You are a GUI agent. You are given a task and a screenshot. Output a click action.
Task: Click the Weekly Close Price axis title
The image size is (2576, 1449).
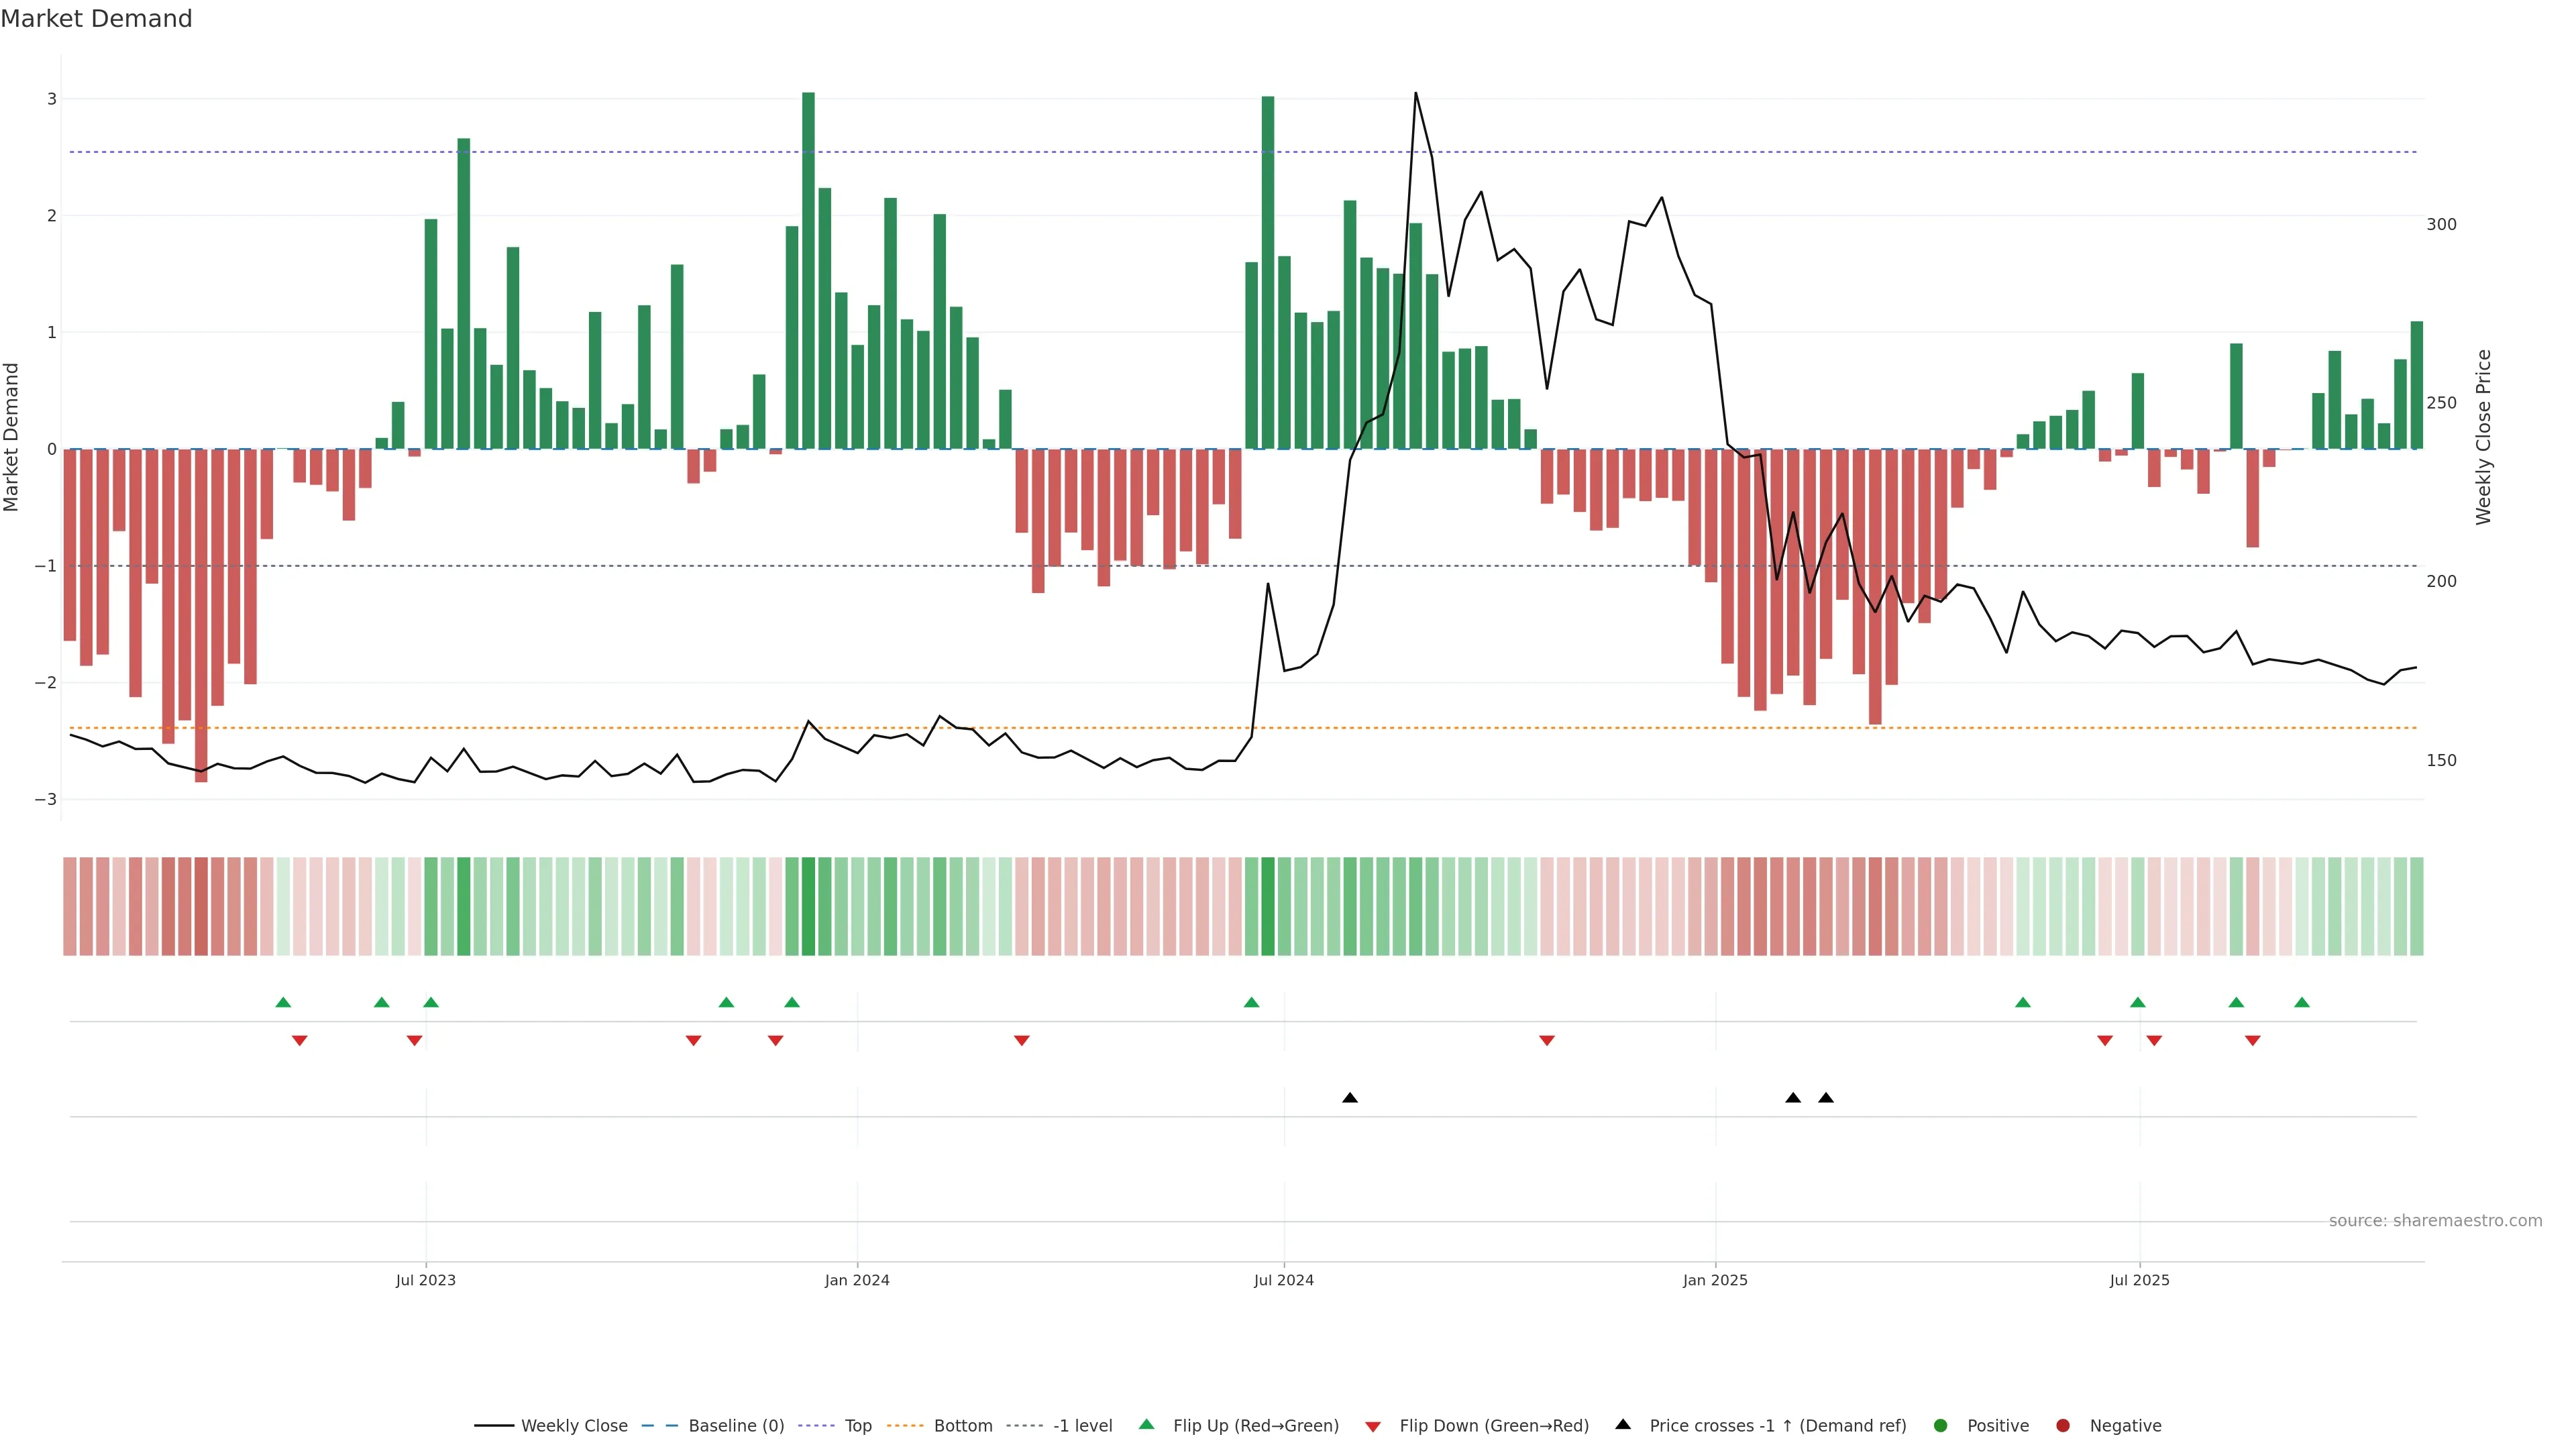coord(2483,437)
